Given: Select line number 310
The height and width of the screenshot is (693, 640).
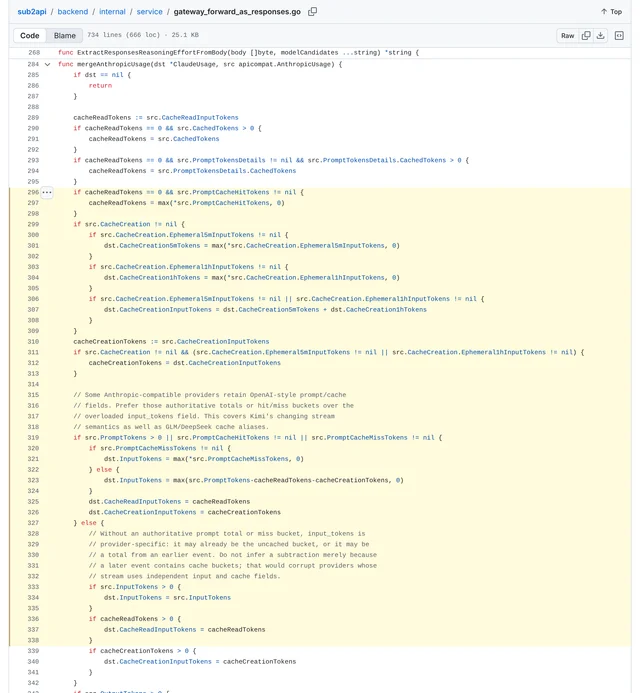Looking at the screenshot, I should click(33, 342).
